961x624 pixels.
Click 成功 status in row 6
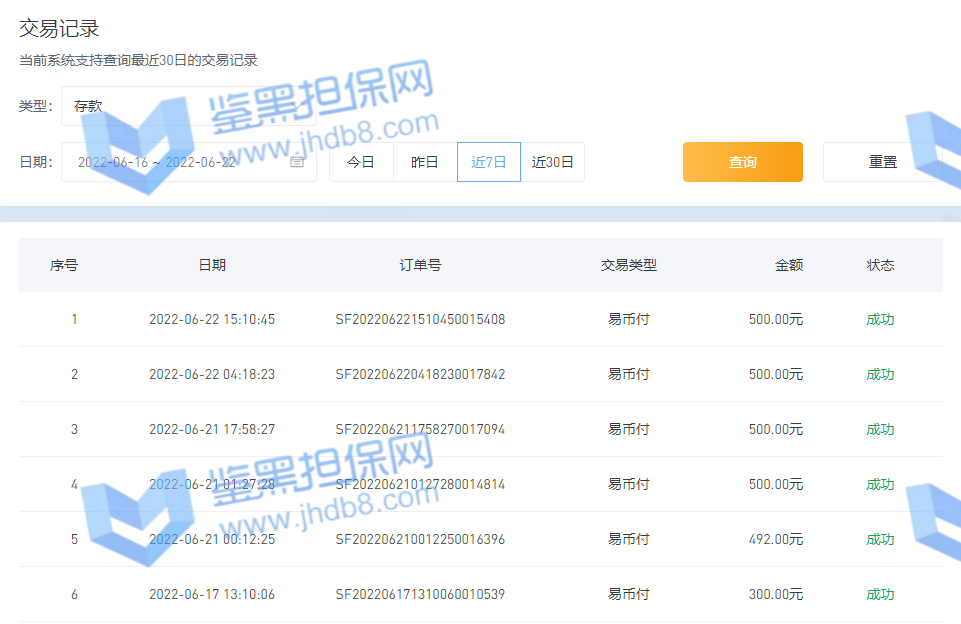click(x=880, y=595)
